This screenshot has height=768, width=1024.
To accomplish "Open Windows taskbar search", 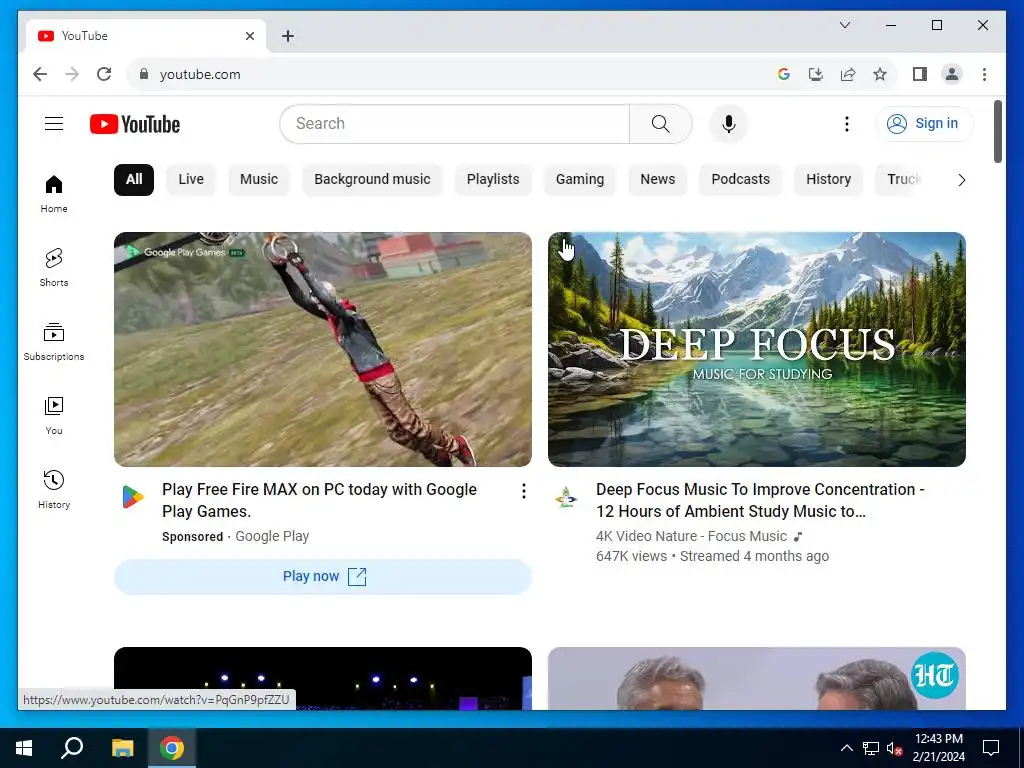I will [x=72, y=748].
